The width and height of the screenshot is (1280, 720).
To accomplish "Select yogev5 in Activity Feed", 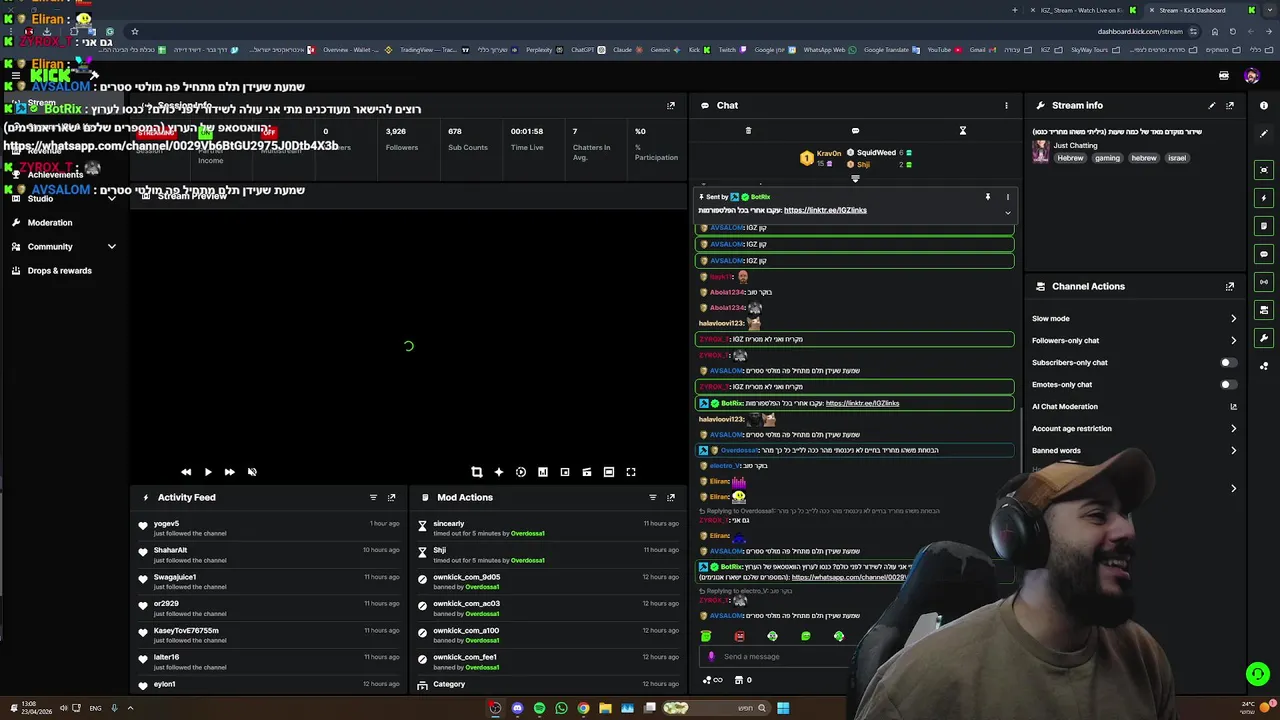I will 166,523.
